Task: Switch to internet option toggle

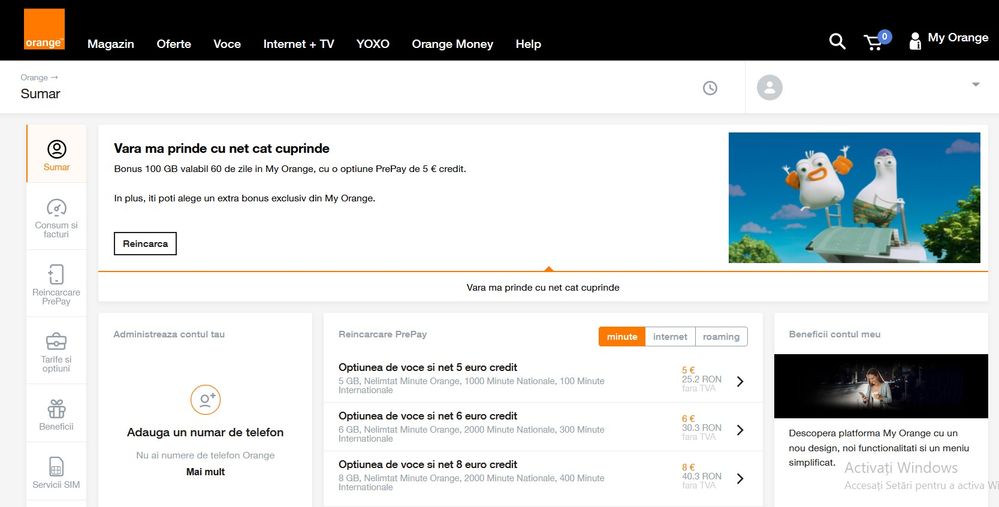Action: pos(670,337)
